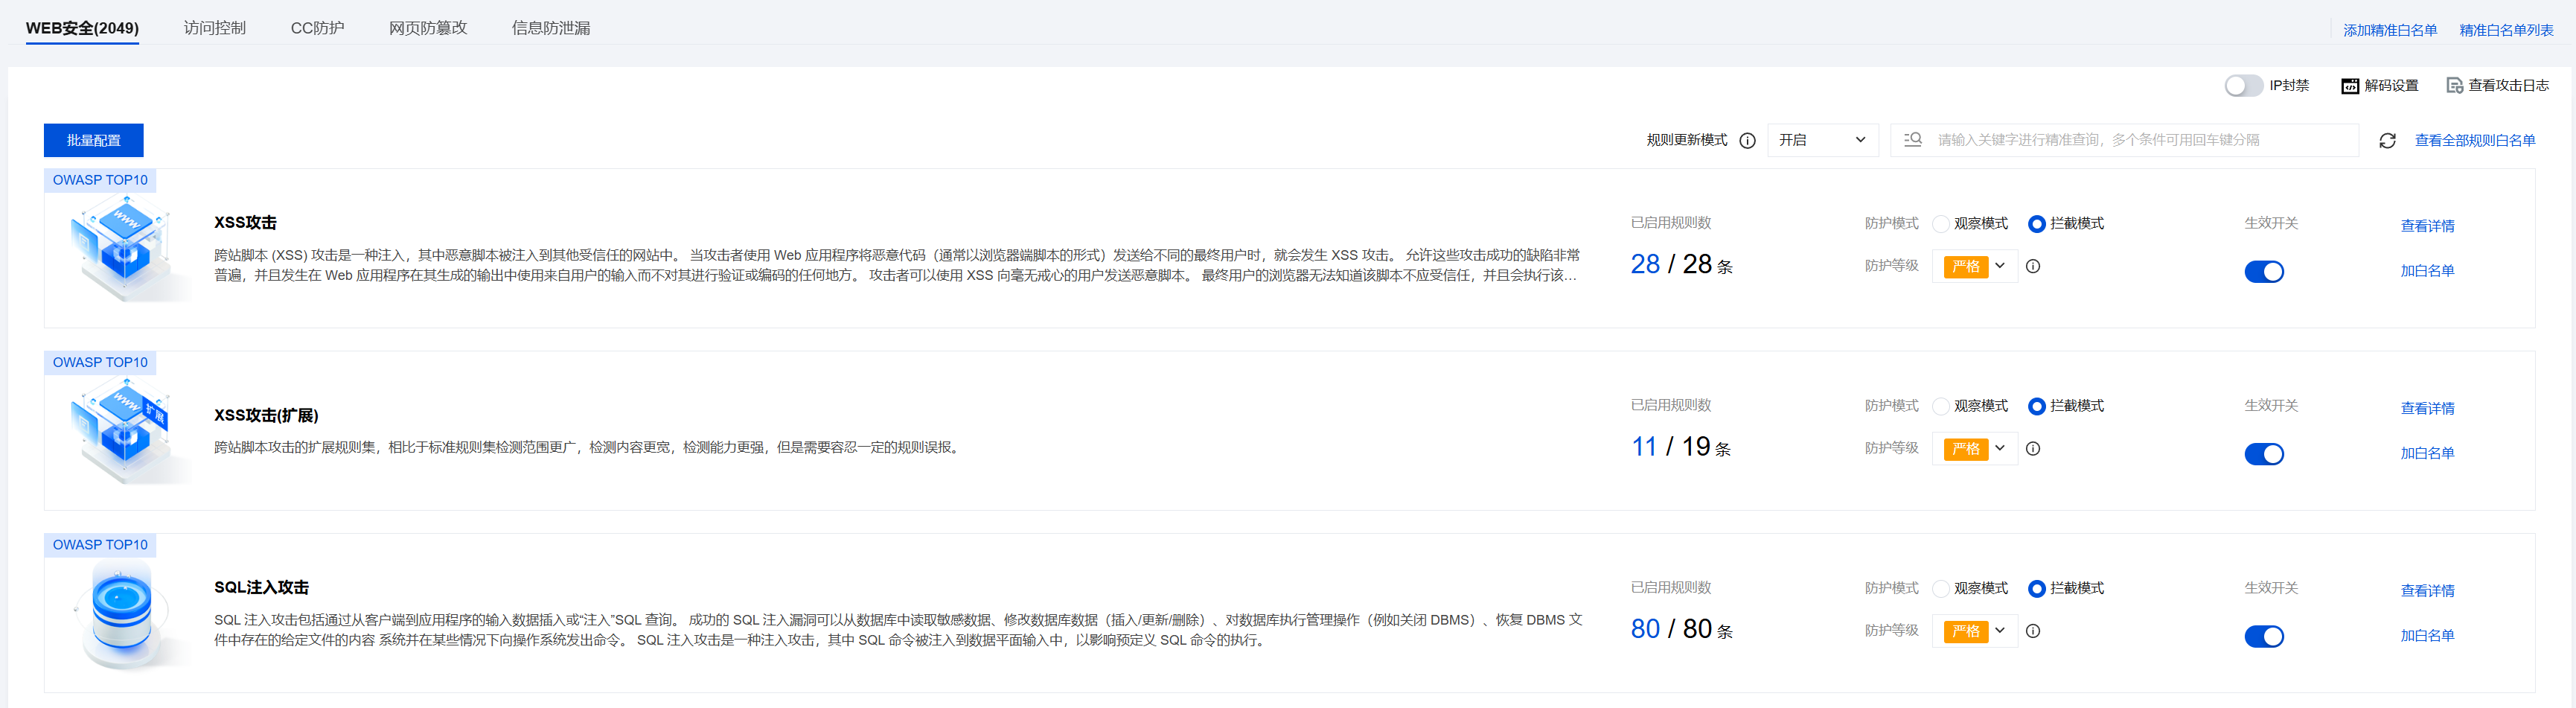Open the CC防护 tab
Screen dimensions: 2576x708
(x=317, y=28)
